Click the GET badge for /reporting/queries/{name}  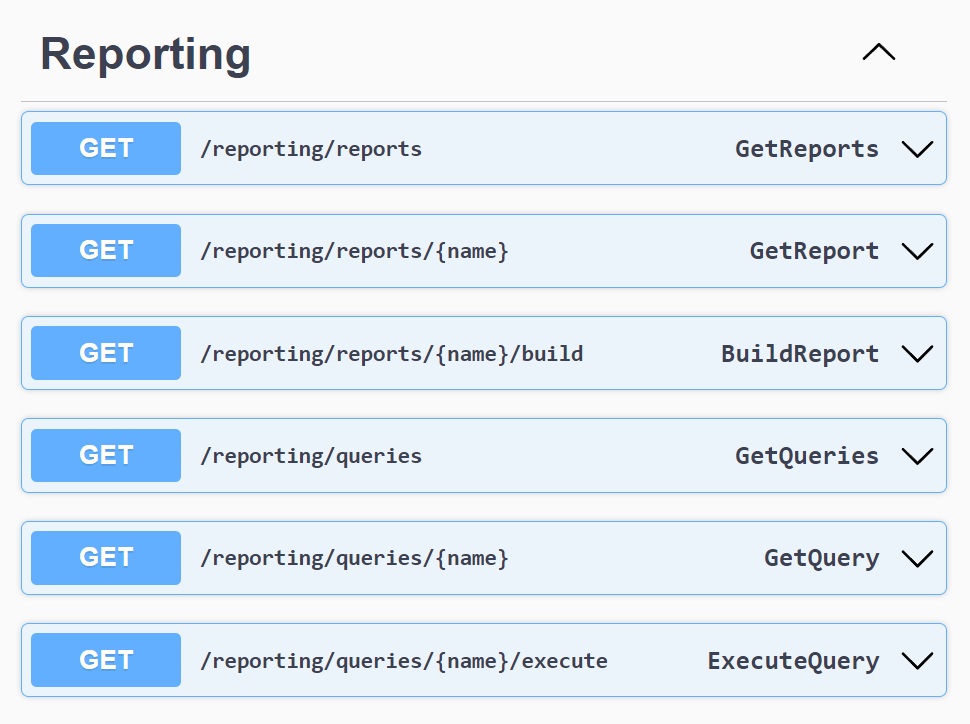click(106, 558)
